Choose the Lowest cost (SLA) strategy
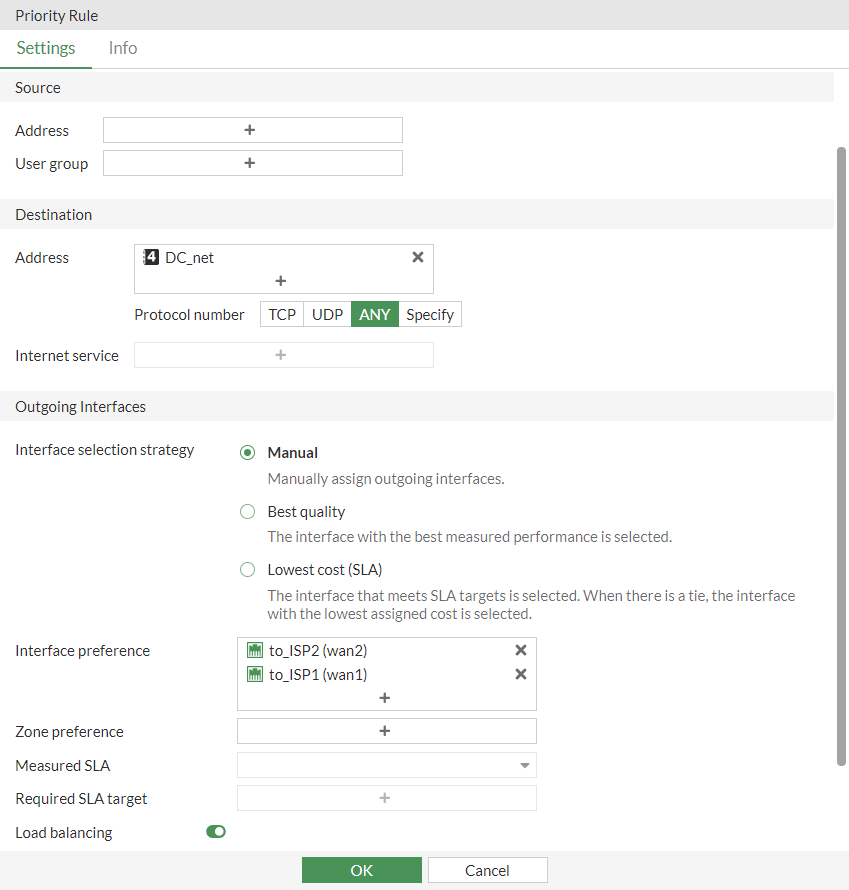The height and width of the screenshot is (890, 849). [248, 570]
